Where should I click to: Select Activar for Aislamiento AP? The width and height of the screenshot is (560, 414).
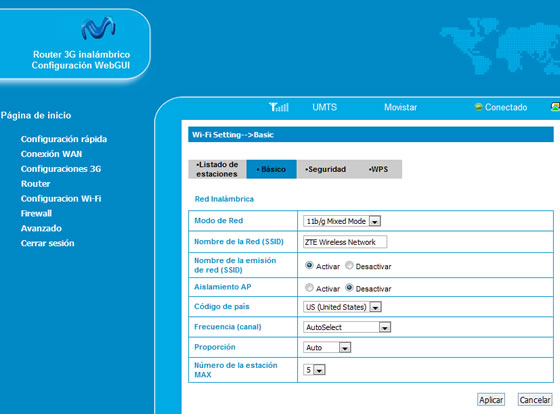pyautogui.click(x=309, y=288)
